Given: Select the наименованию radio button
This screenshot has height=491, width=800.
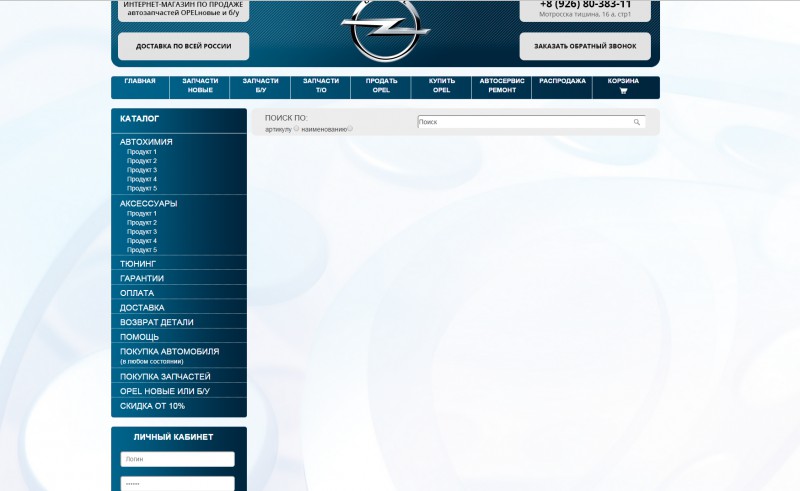Looking at the screenshot, I should click(350, 129).
